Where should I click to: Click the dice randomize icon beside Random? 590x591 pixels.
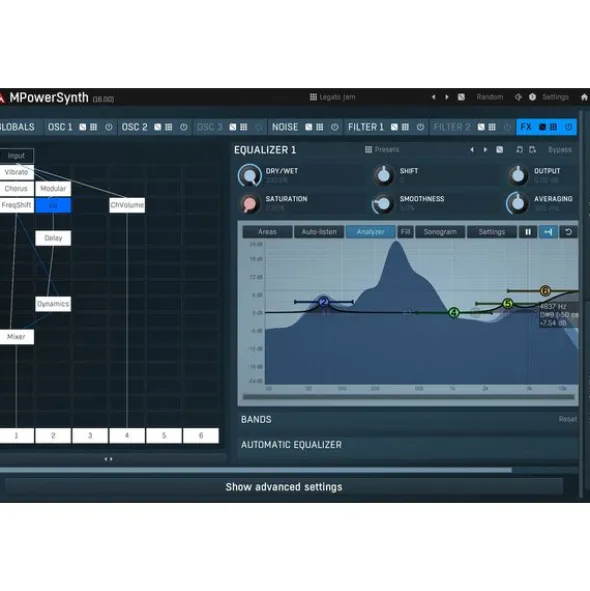tap(461, 97)
